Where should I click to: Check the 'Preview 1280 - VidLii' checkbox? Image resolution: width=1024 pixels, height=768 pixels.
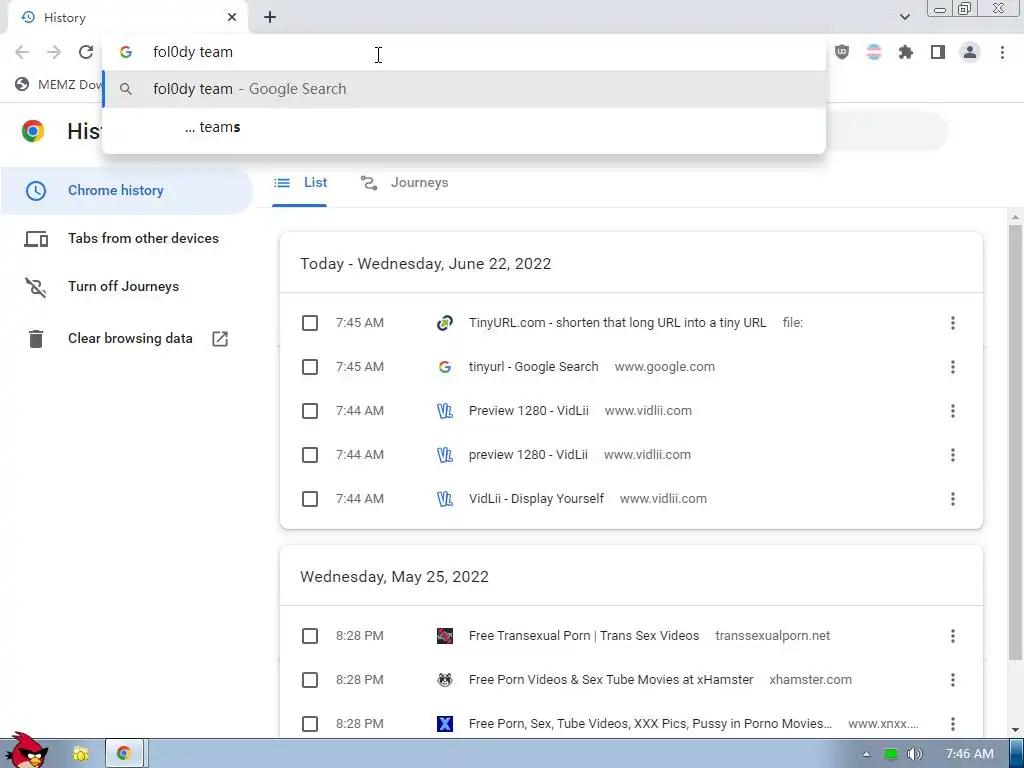point(310,411)
